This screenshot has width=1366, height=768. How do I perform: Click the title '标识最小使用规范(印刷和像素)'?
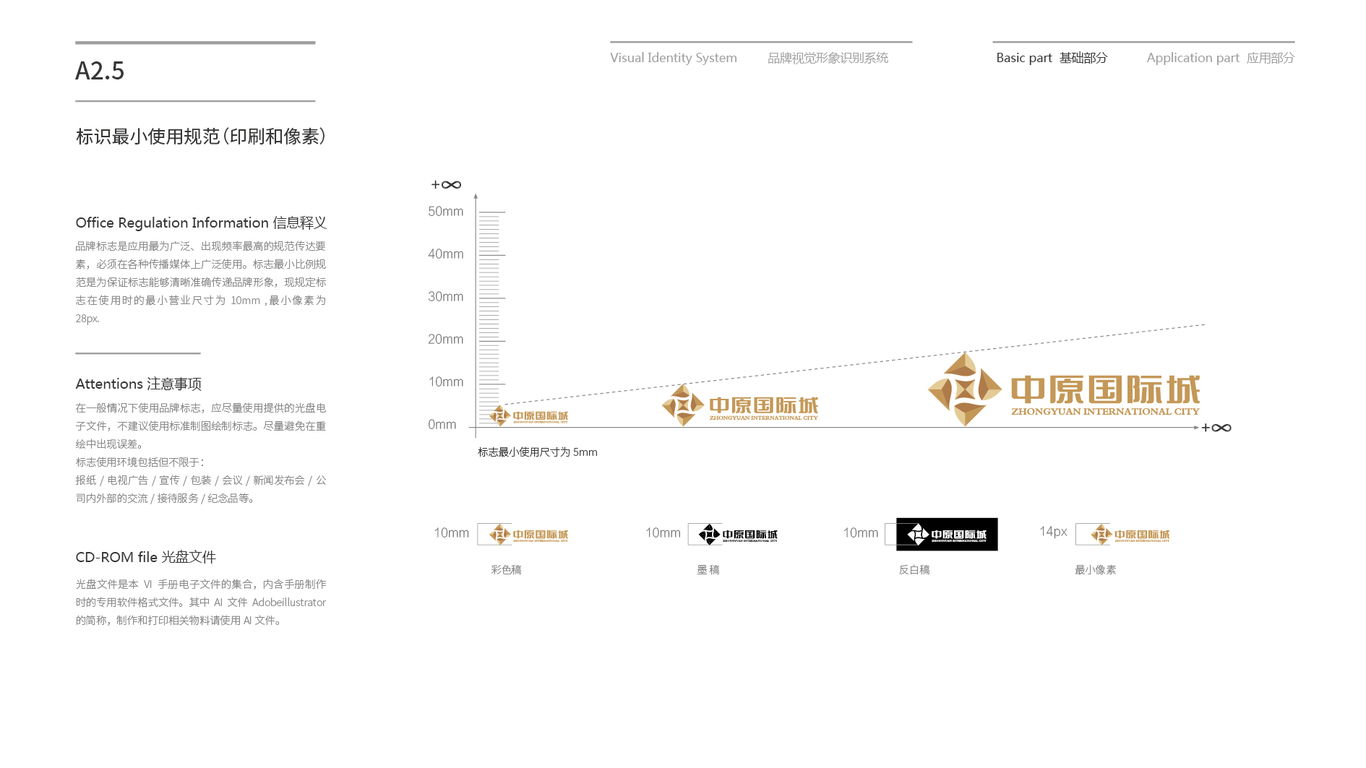pos(201,137)
